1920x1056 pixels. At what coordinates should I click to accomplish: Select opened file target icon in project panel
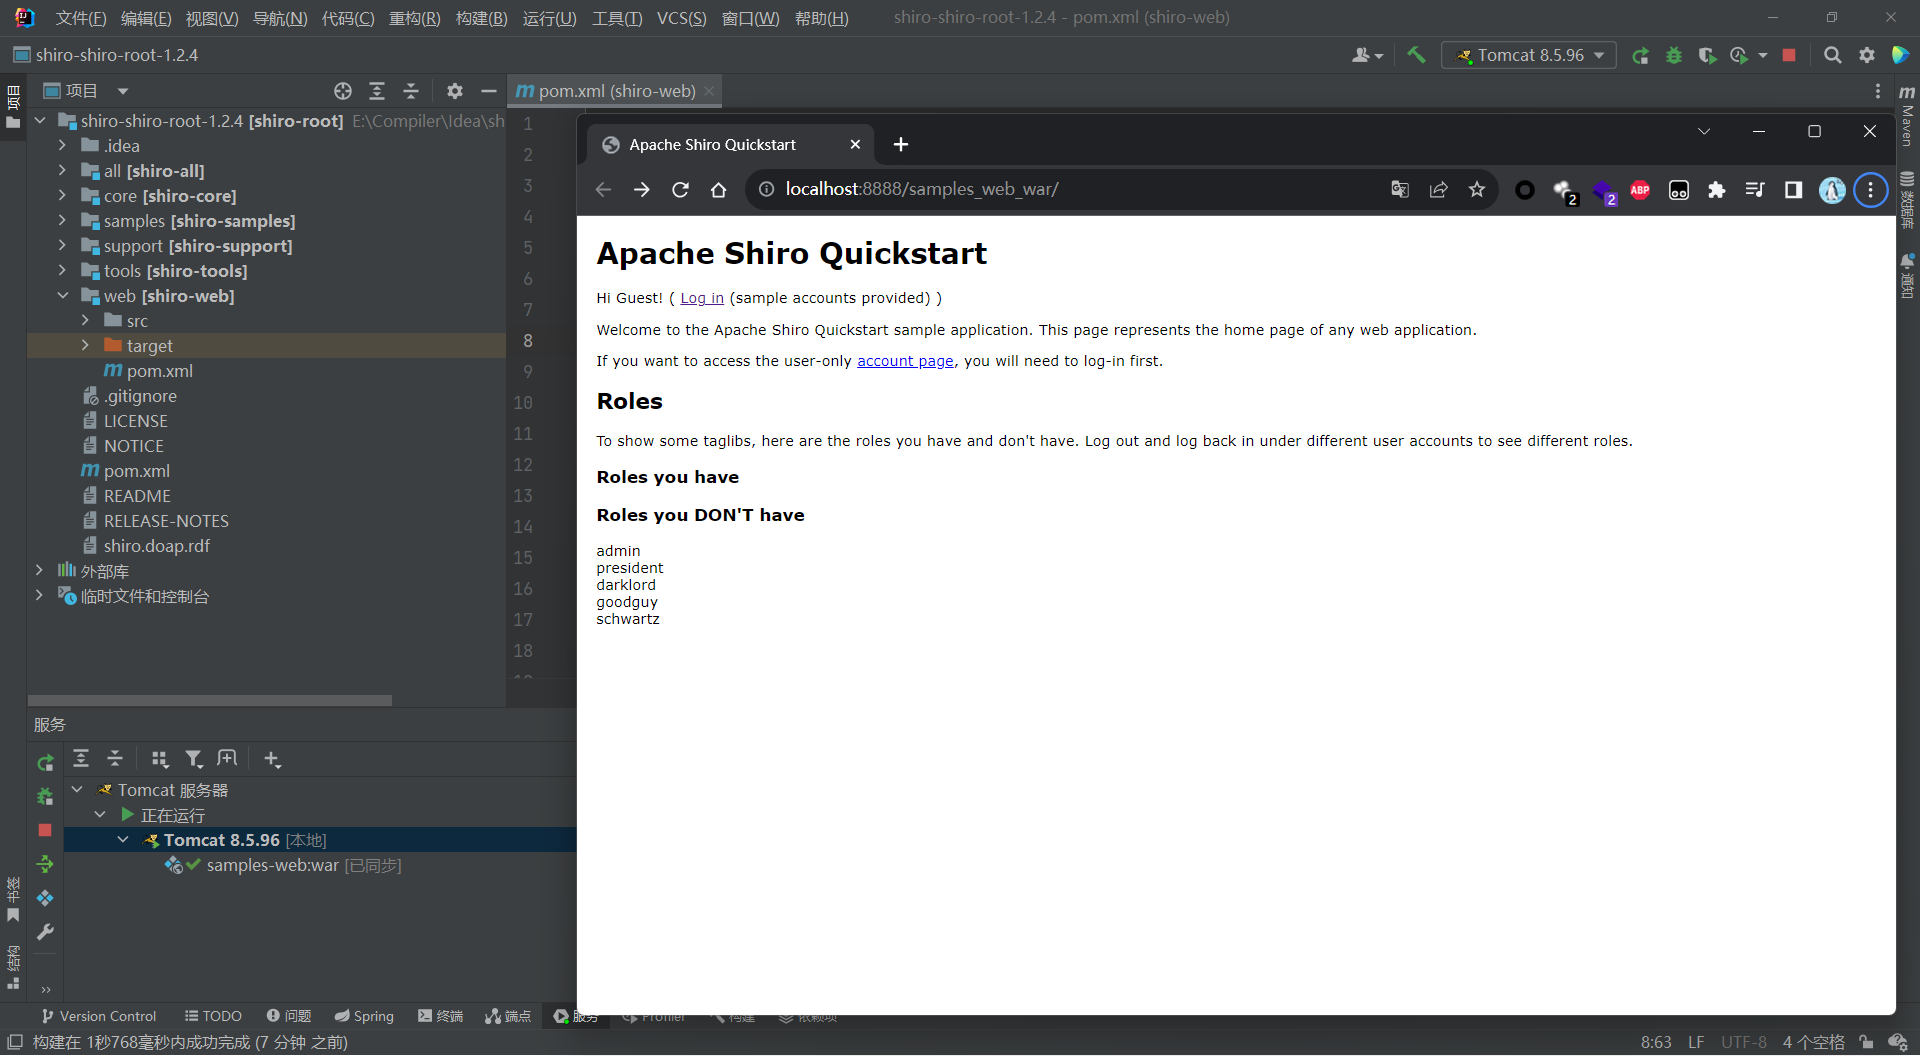[343, 91]
